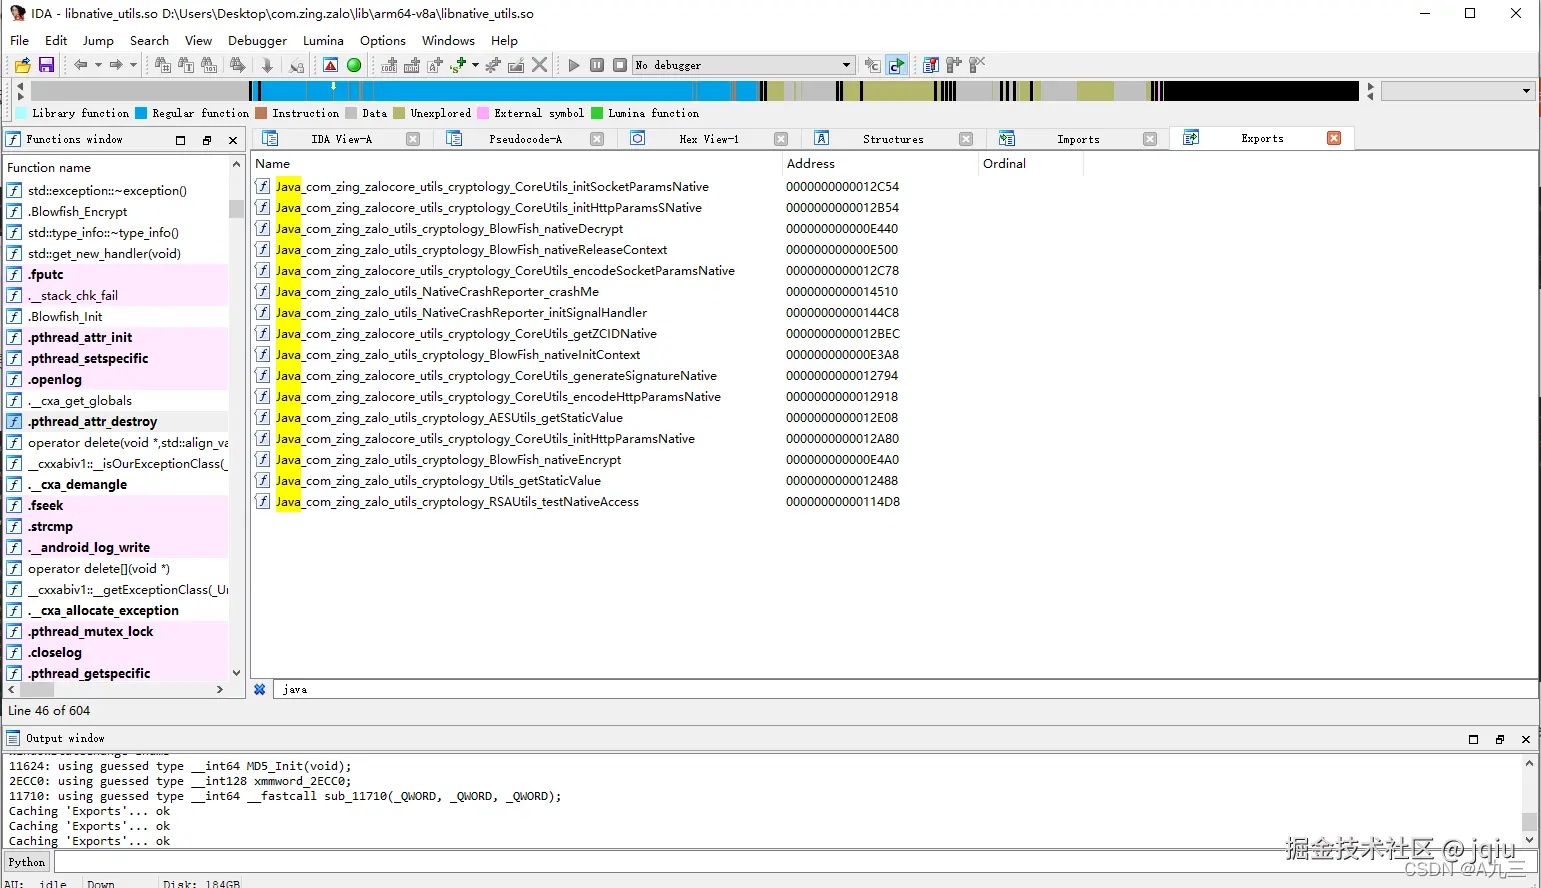
Task: Close the Pseudocode-A tab
Action: click(x=597, y=139)
